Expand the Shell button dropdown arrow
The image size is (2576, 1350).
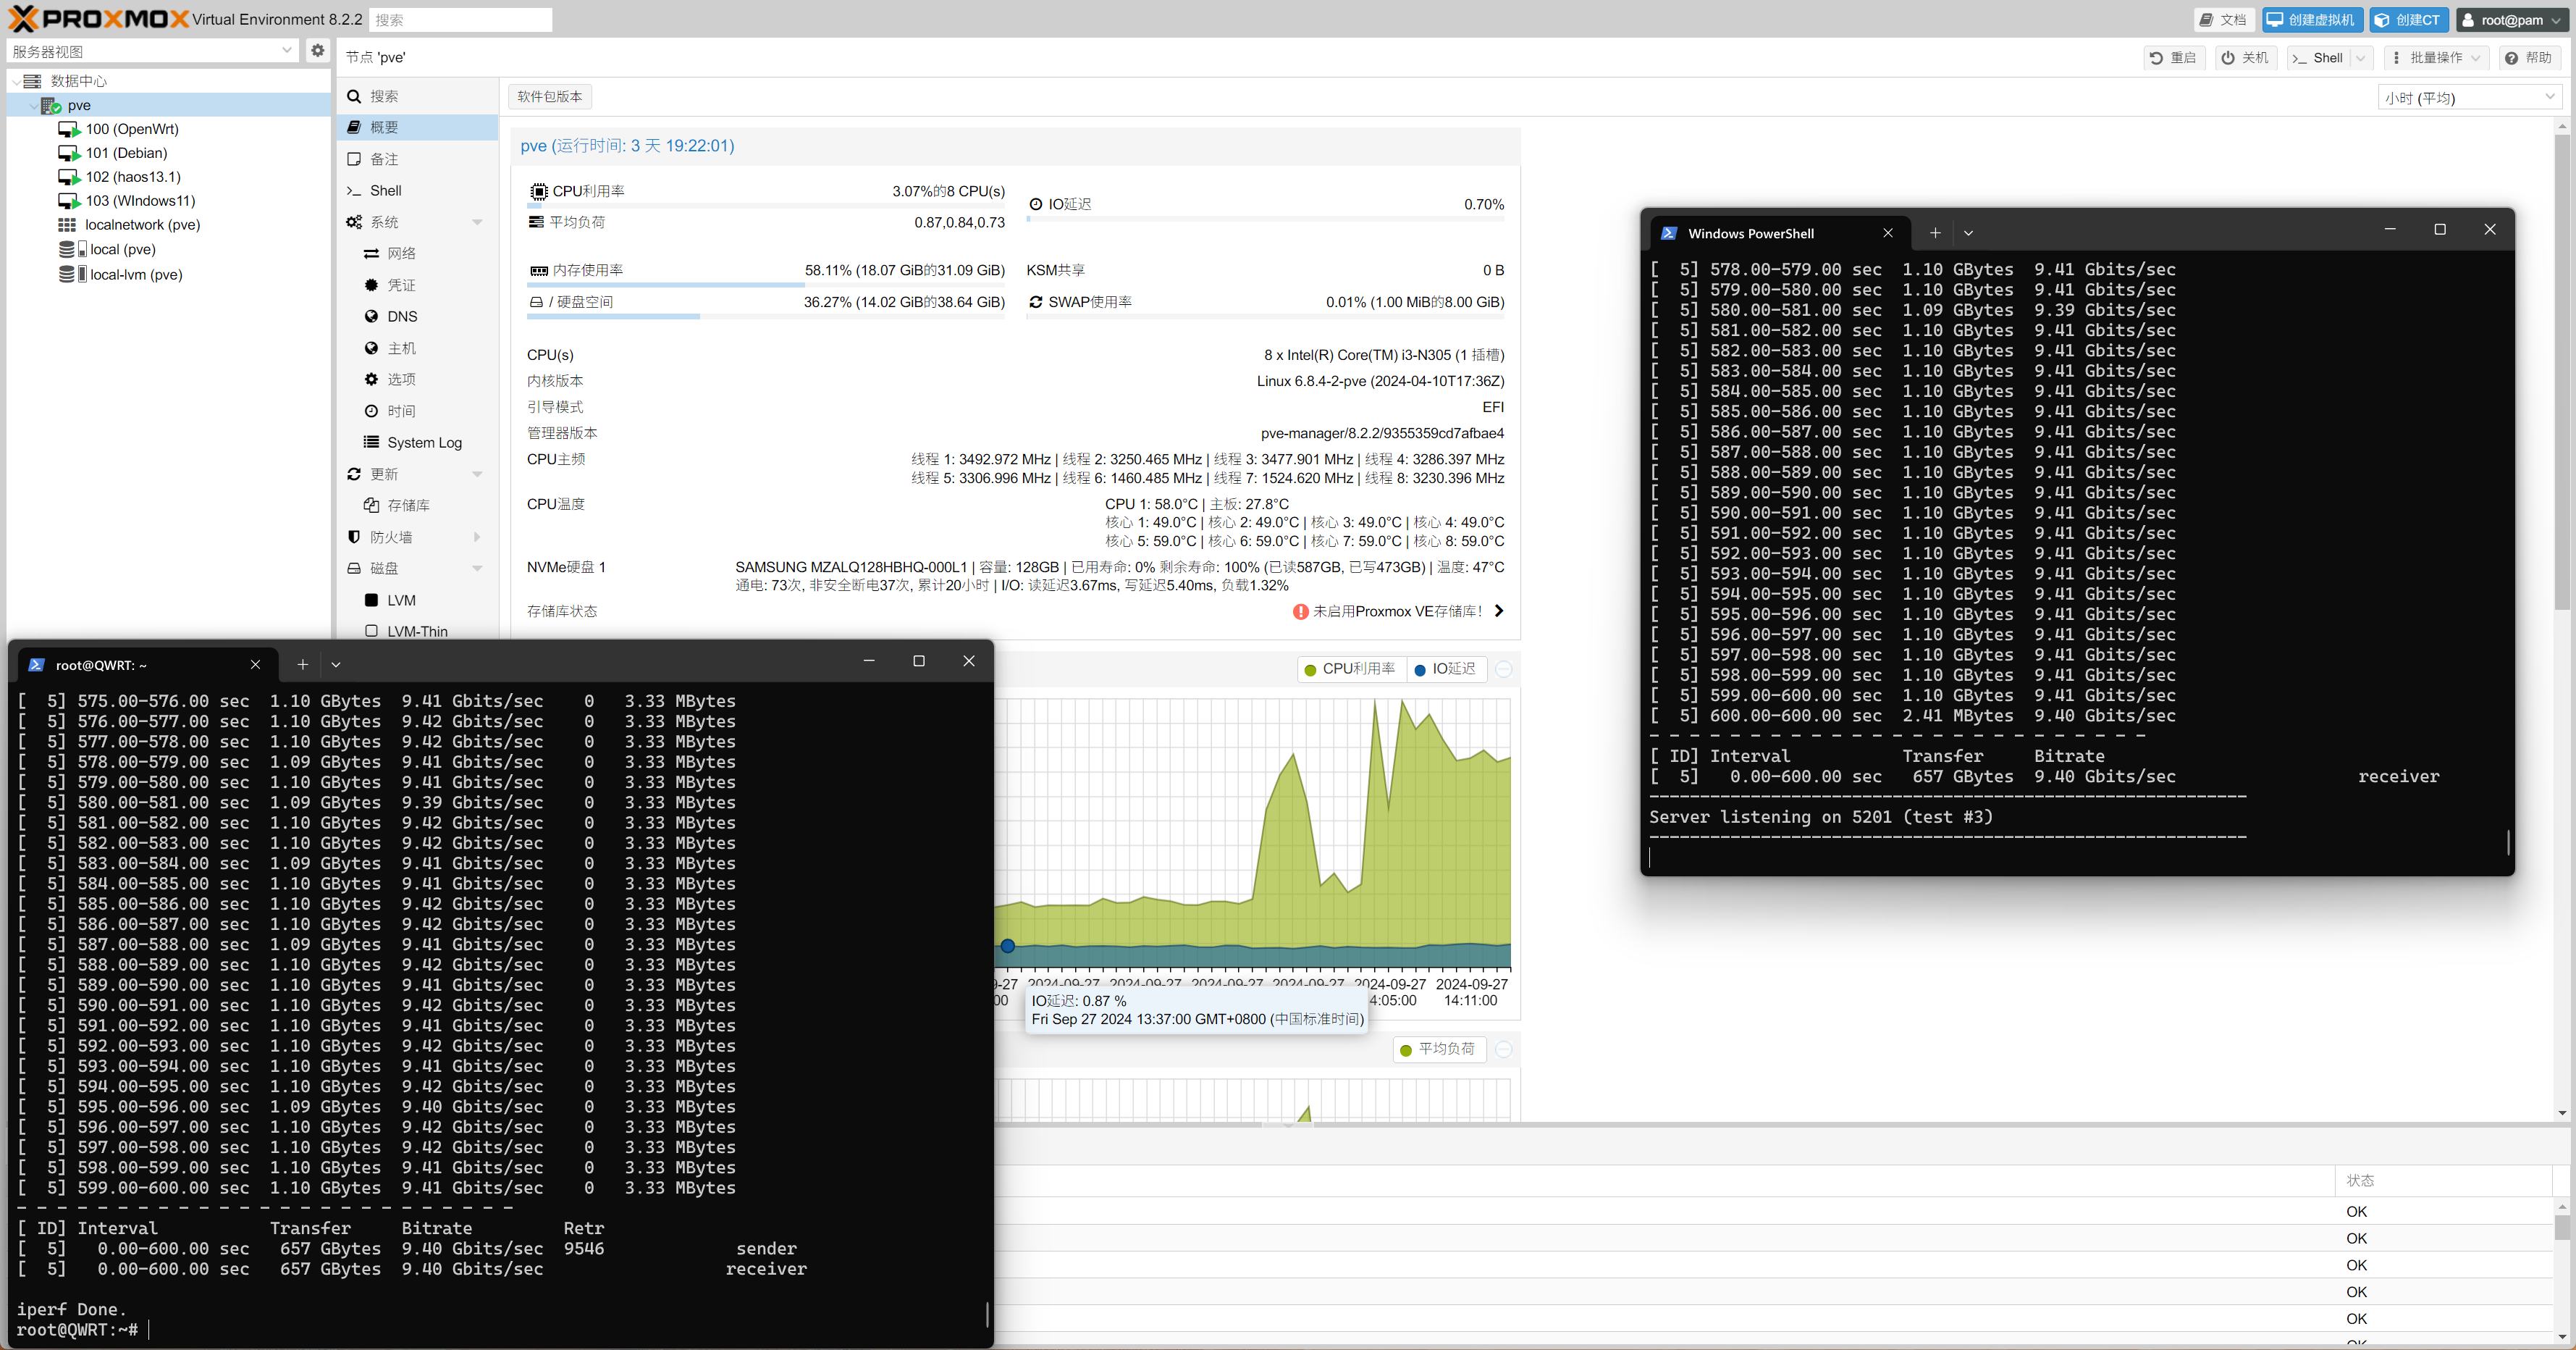2361,58
